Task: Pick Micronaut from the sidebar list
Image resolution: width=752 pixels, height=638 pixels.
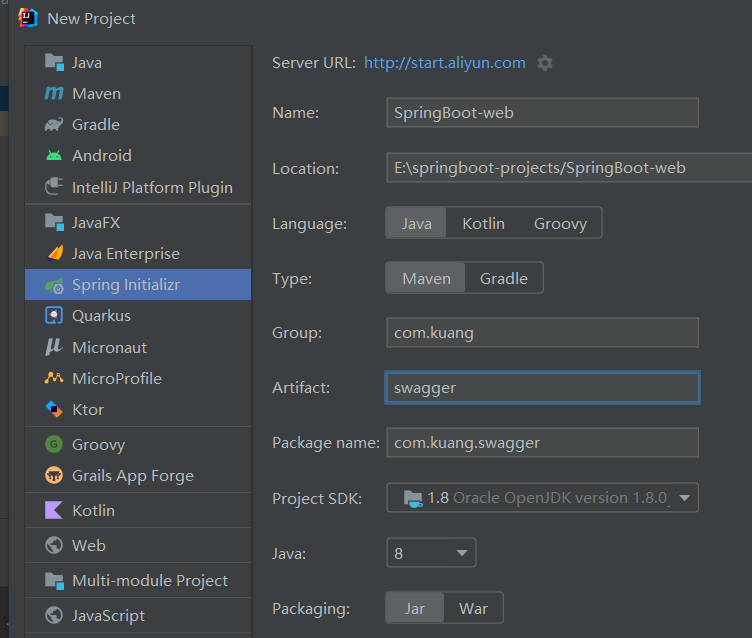Action: [138, 347]
